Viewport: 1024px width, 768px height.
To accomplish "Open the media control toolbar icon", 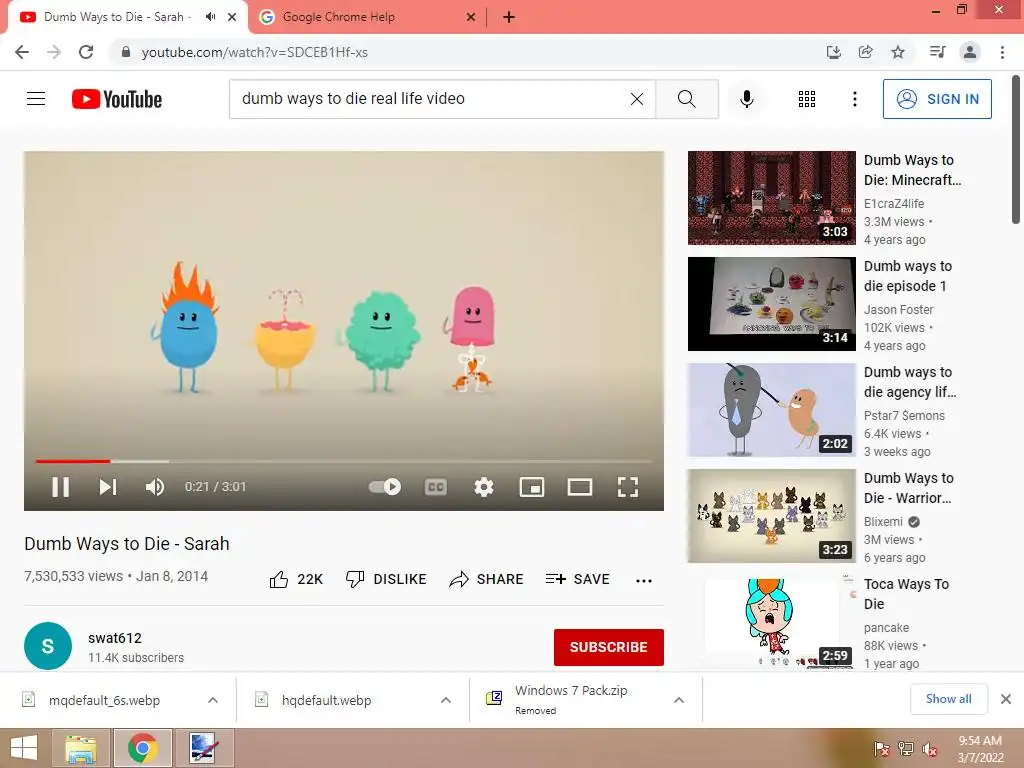I will tap(937, 52).
